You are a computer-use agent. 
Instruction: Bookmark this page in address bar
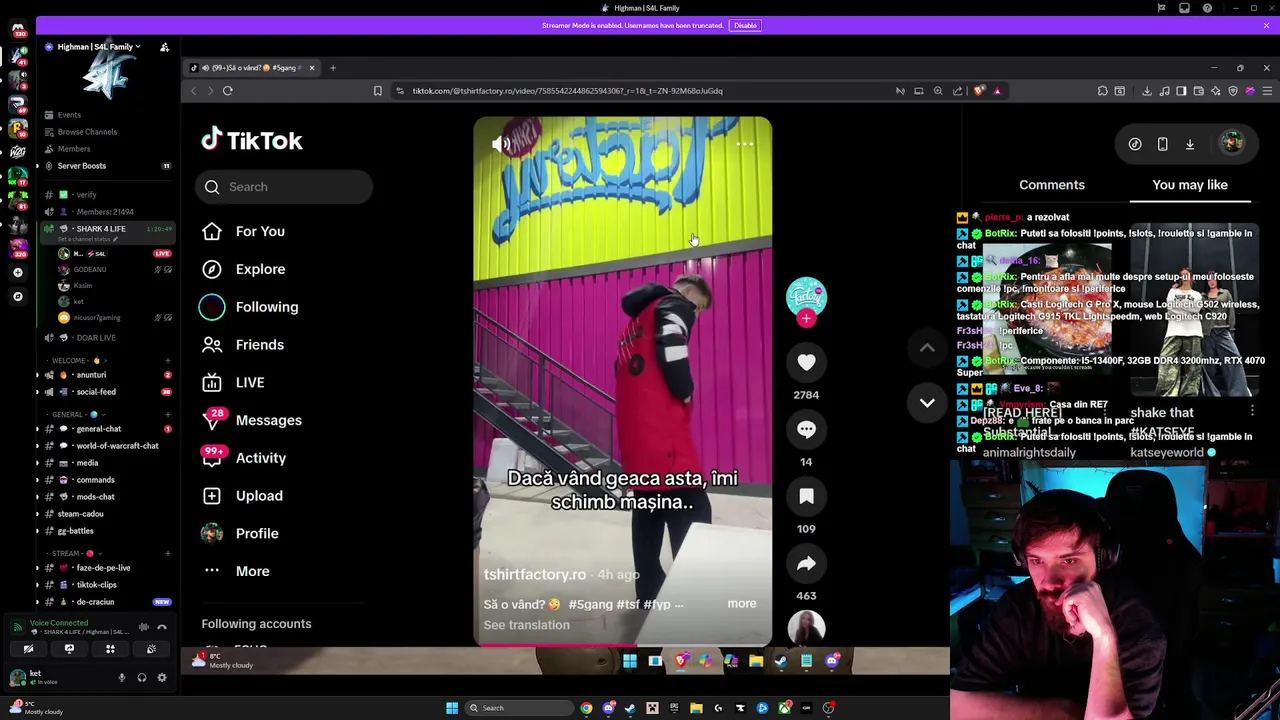pos(377,91)
